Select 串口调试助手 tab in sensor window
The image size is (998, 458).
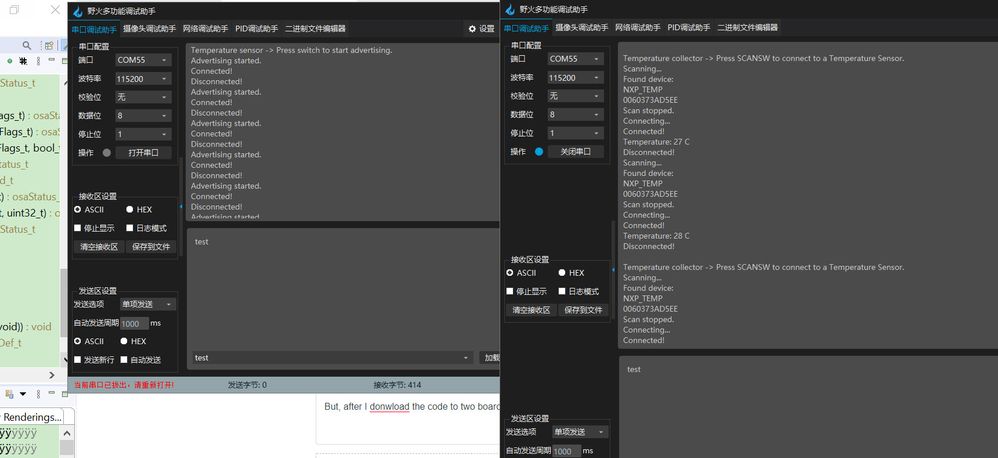coord(94,29)
